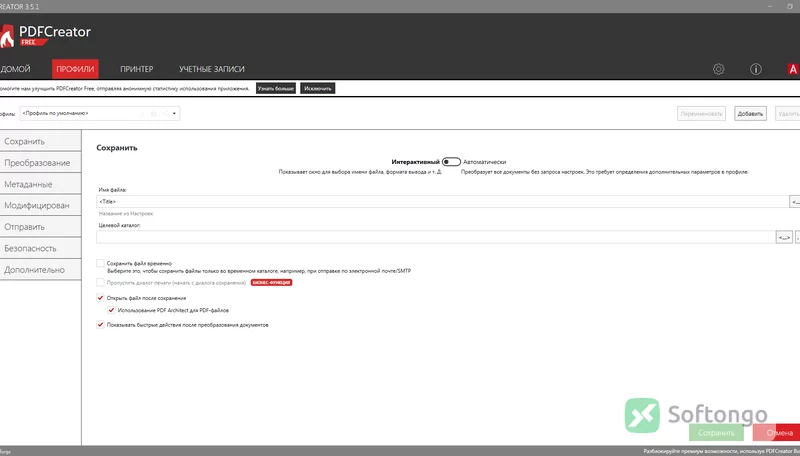Open the Отправить settings section
Image resolution: width=800 pixels, height=456 pixels.
40,227
